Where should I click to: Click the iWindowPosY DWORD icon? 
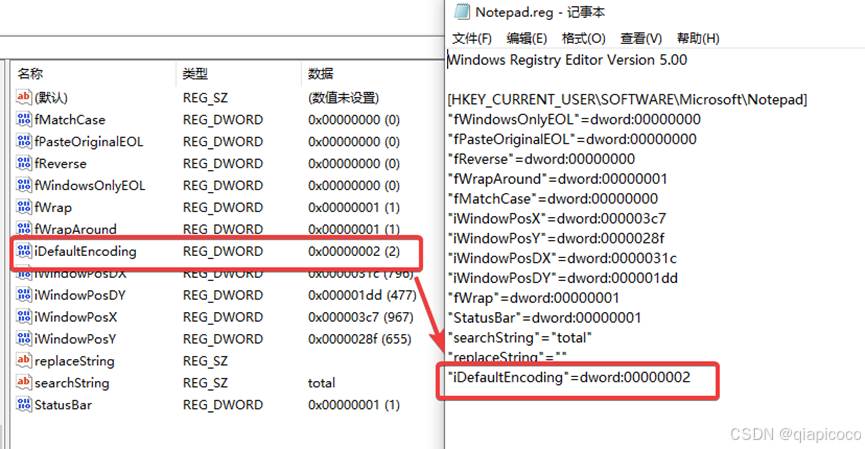tap(24, 339)
